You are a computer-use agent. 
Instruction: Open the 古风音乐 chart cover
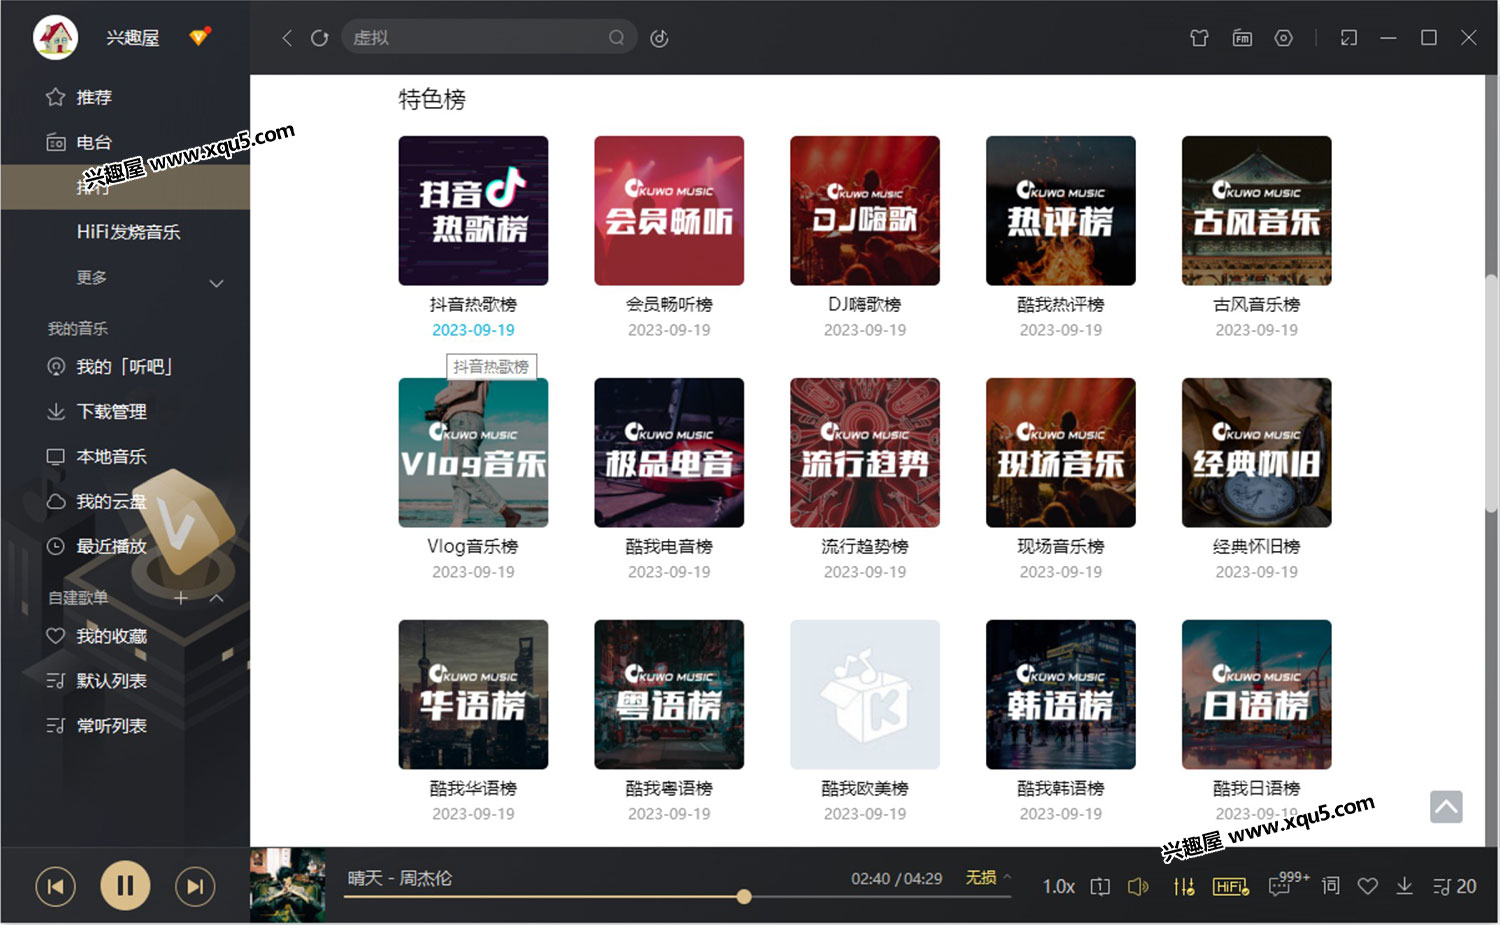pyautogui.click(x=1257, y=211)
